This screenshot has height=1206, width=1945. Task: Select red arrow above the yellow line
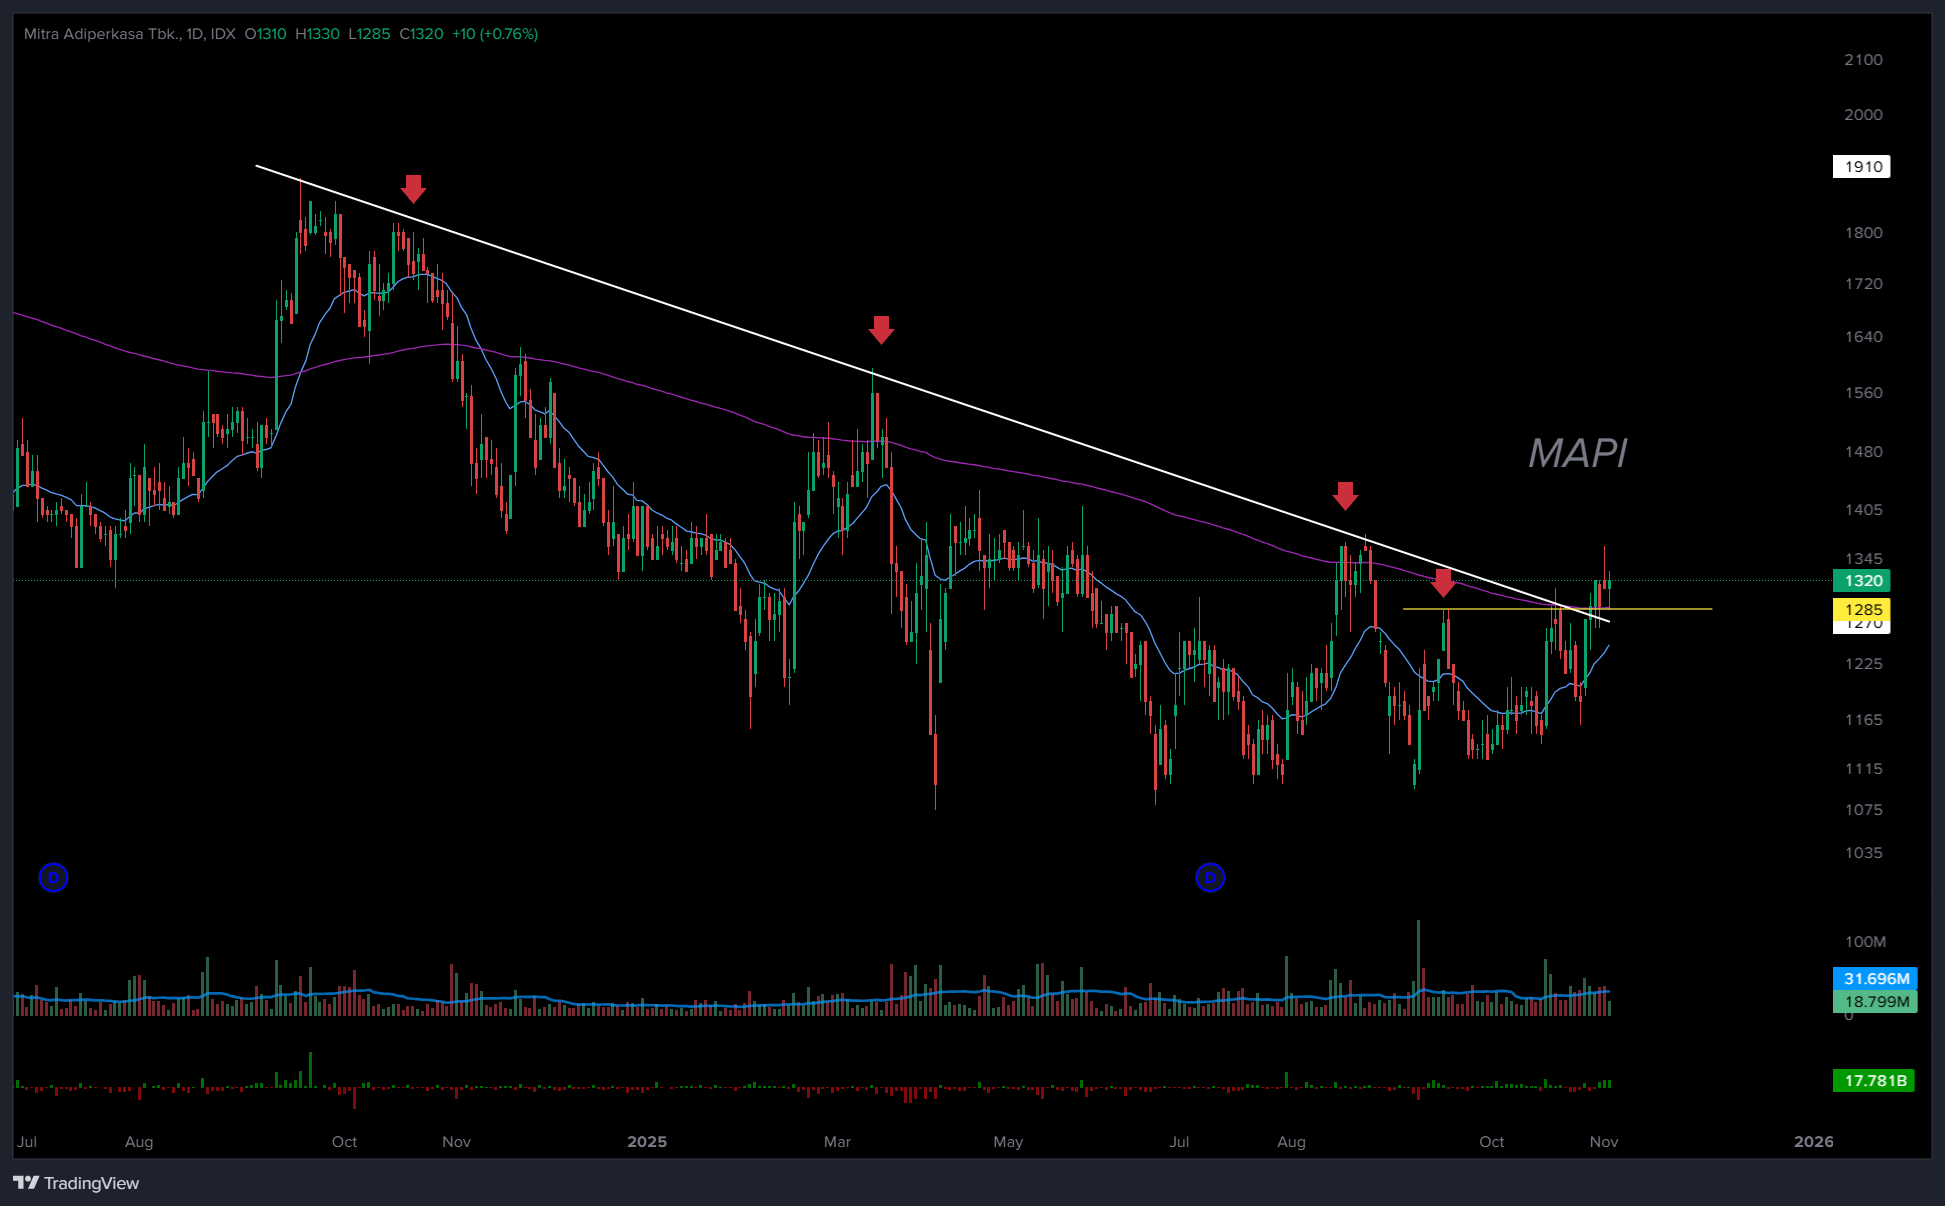tap(1442, 582)
